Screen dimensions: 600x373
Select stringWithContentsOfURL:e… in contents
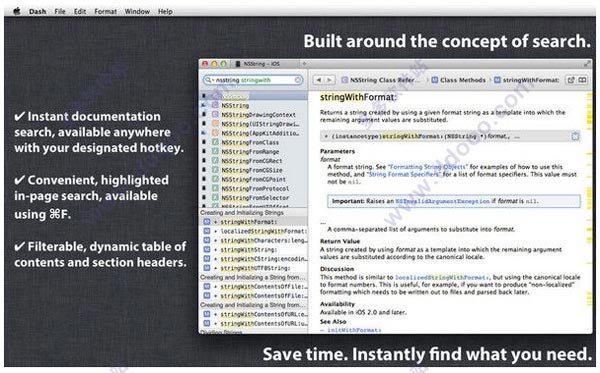click(x=253, y=314)
